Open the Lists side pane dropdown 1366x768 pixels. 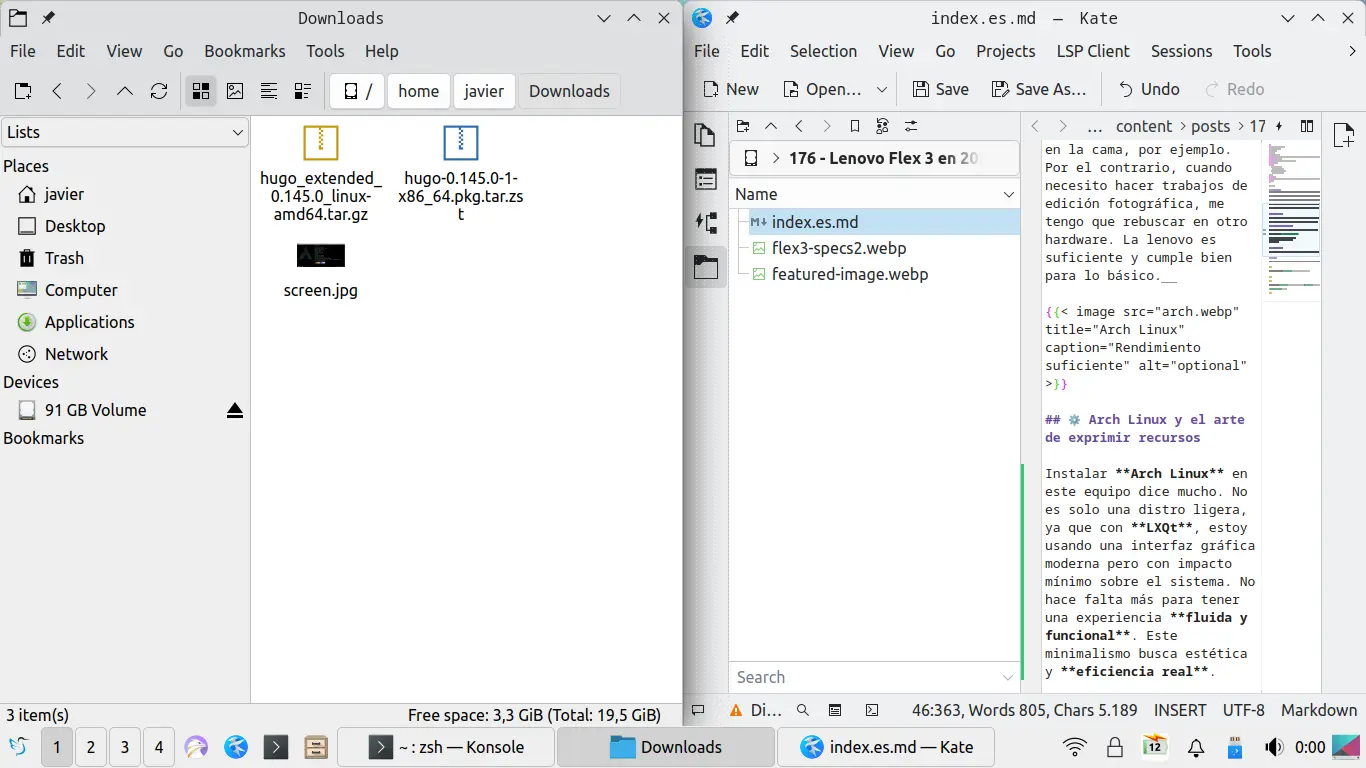[125, 132]
